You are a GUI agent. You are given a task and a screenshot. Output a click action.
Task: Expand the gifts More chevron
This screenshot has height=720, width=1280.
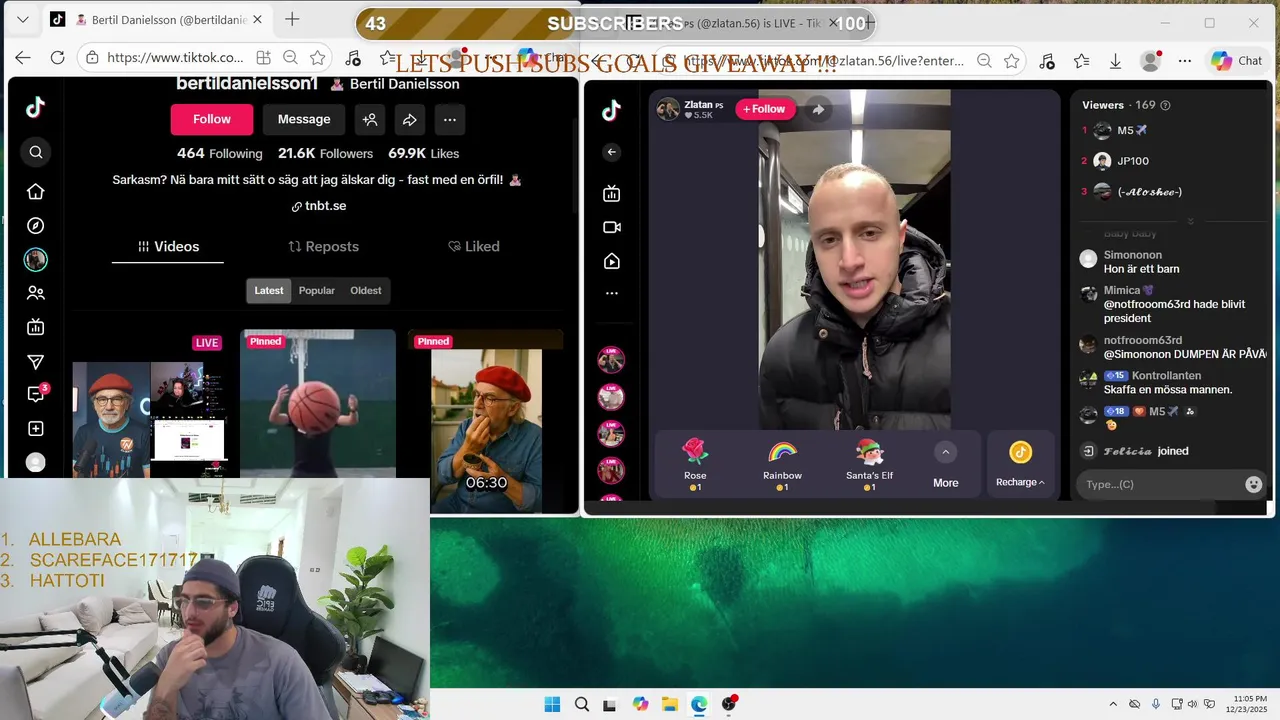945,452
